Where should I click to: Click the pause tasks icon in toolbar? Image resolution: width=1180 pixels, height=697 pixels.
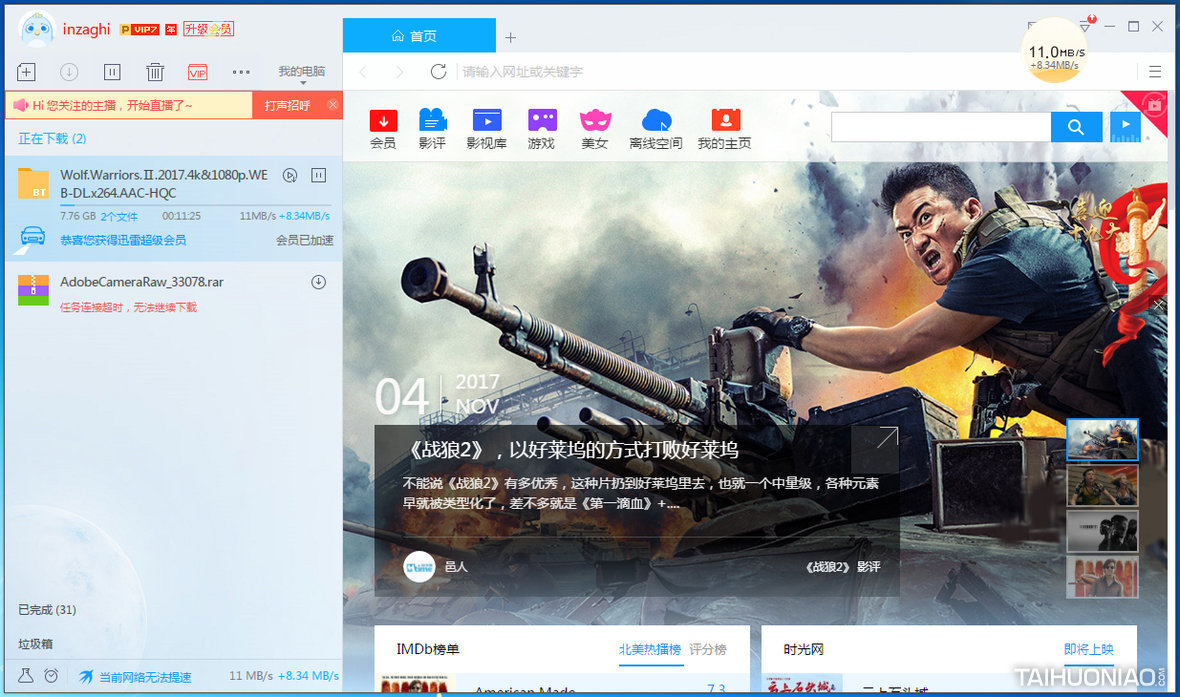[x=112, y=72]
